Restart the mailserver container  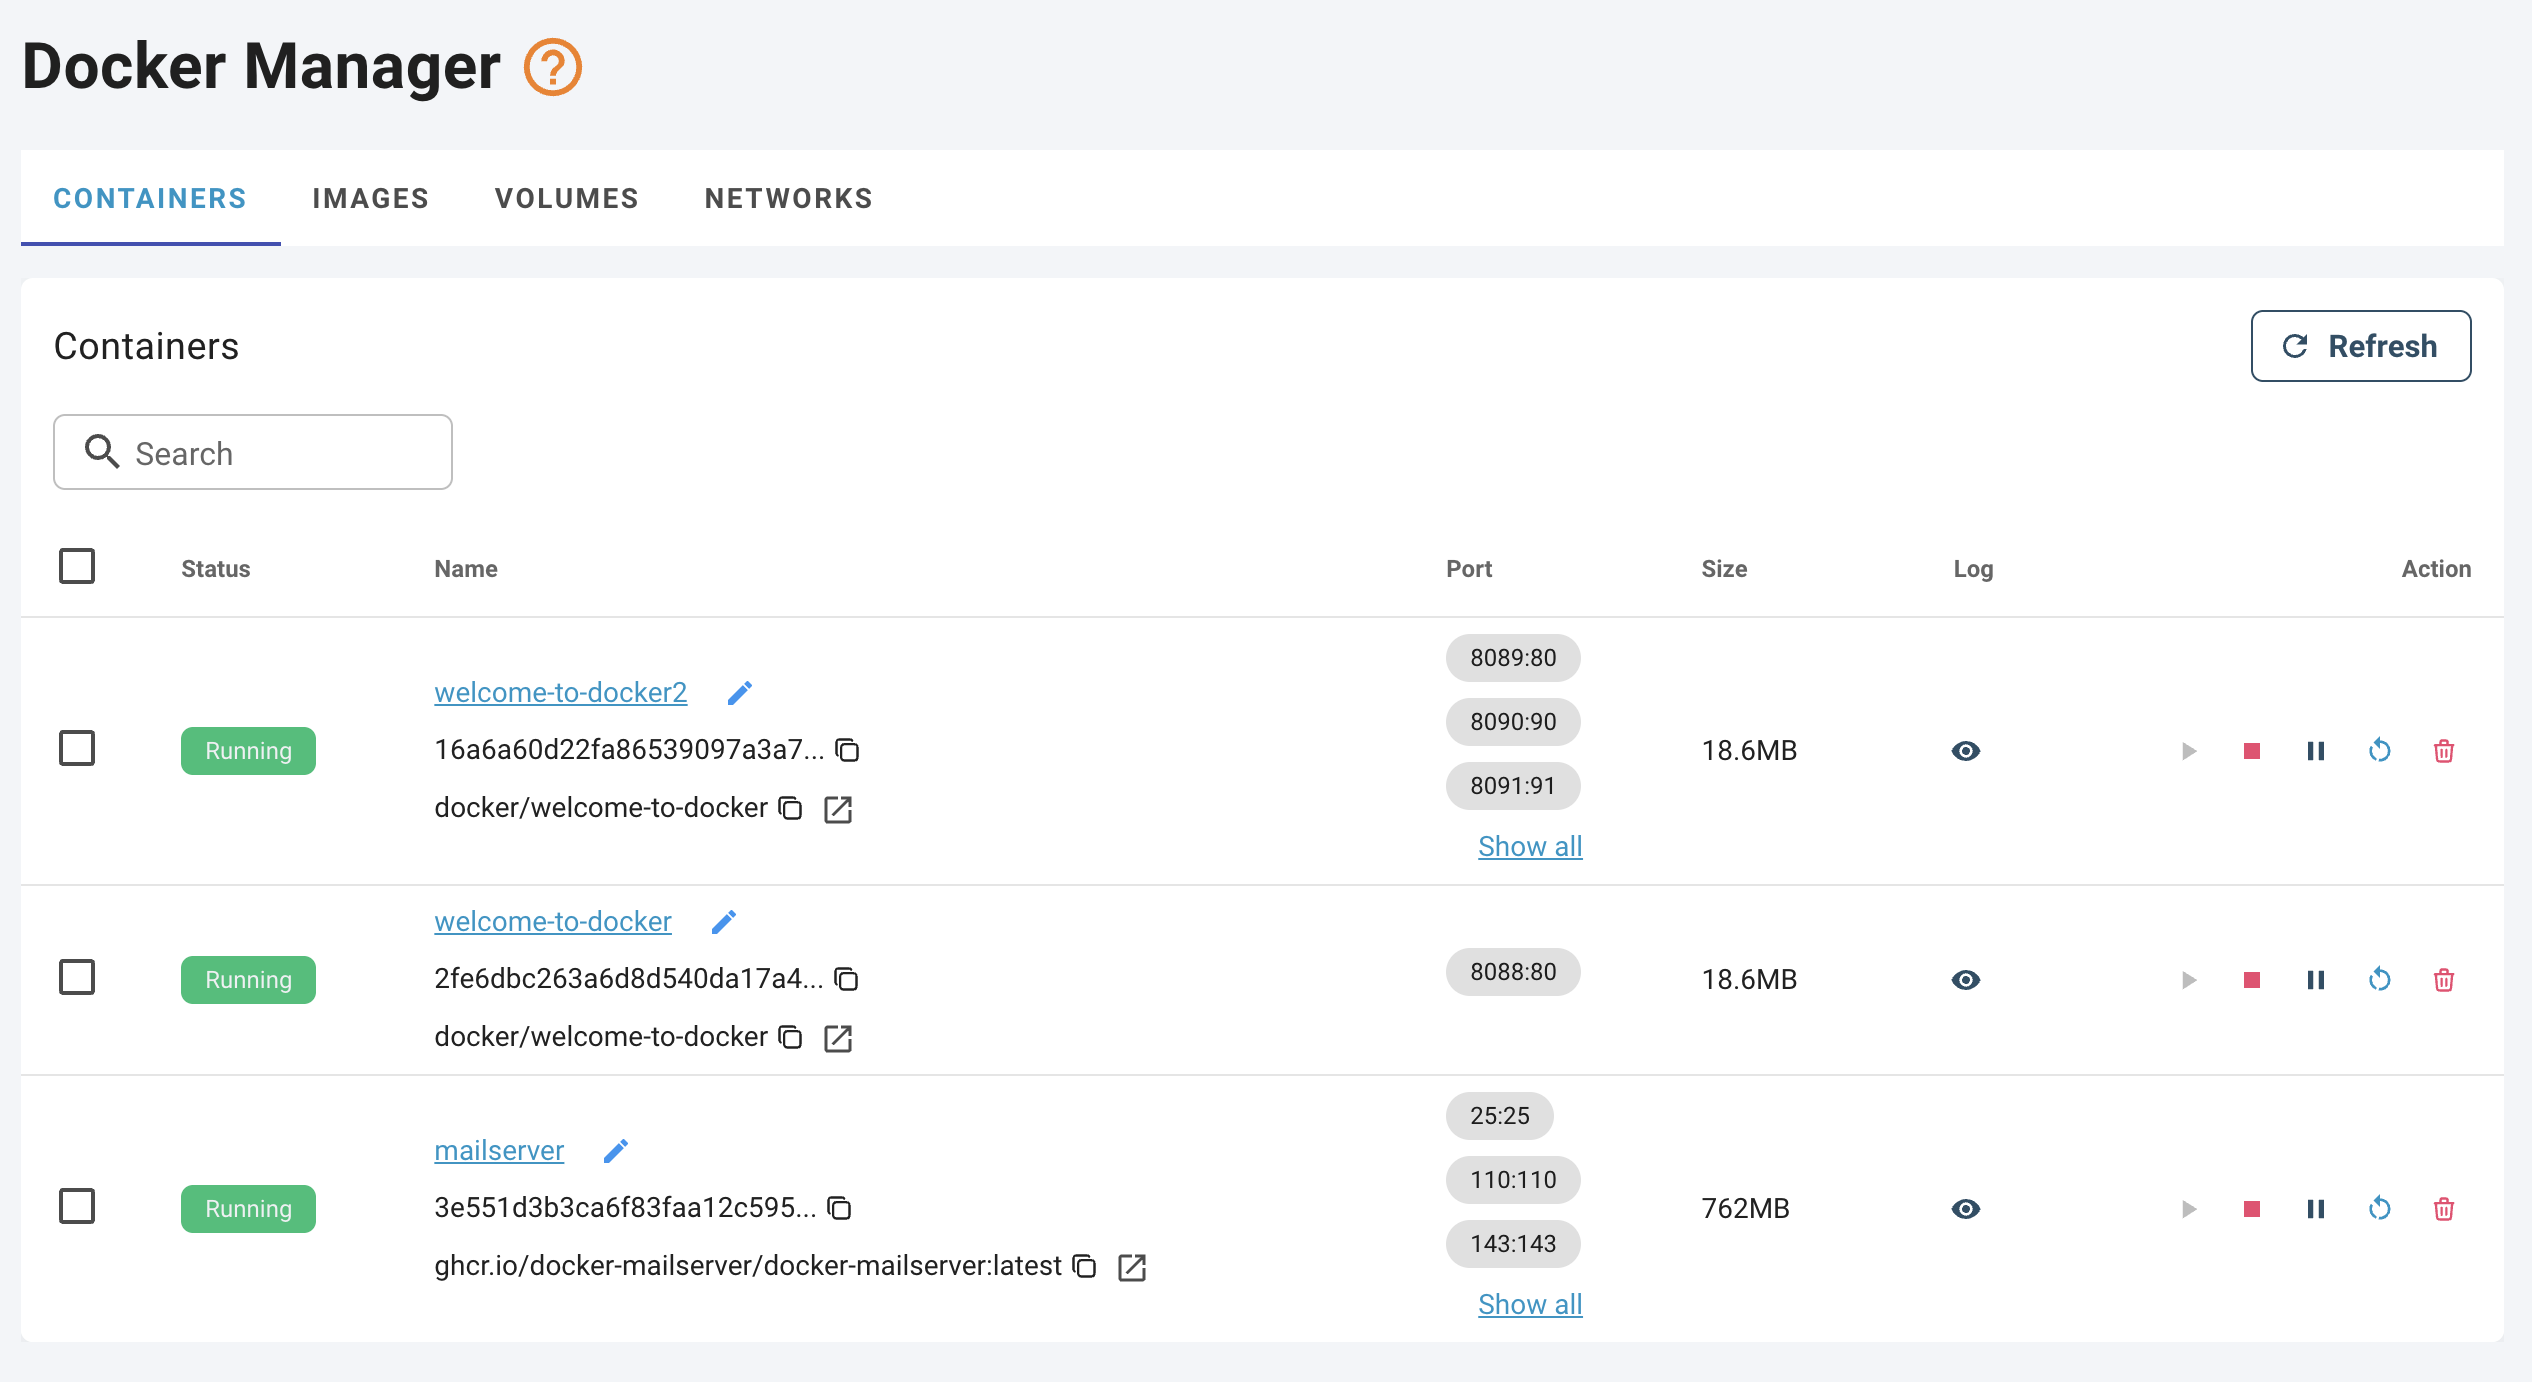tap(2380, 1209)
